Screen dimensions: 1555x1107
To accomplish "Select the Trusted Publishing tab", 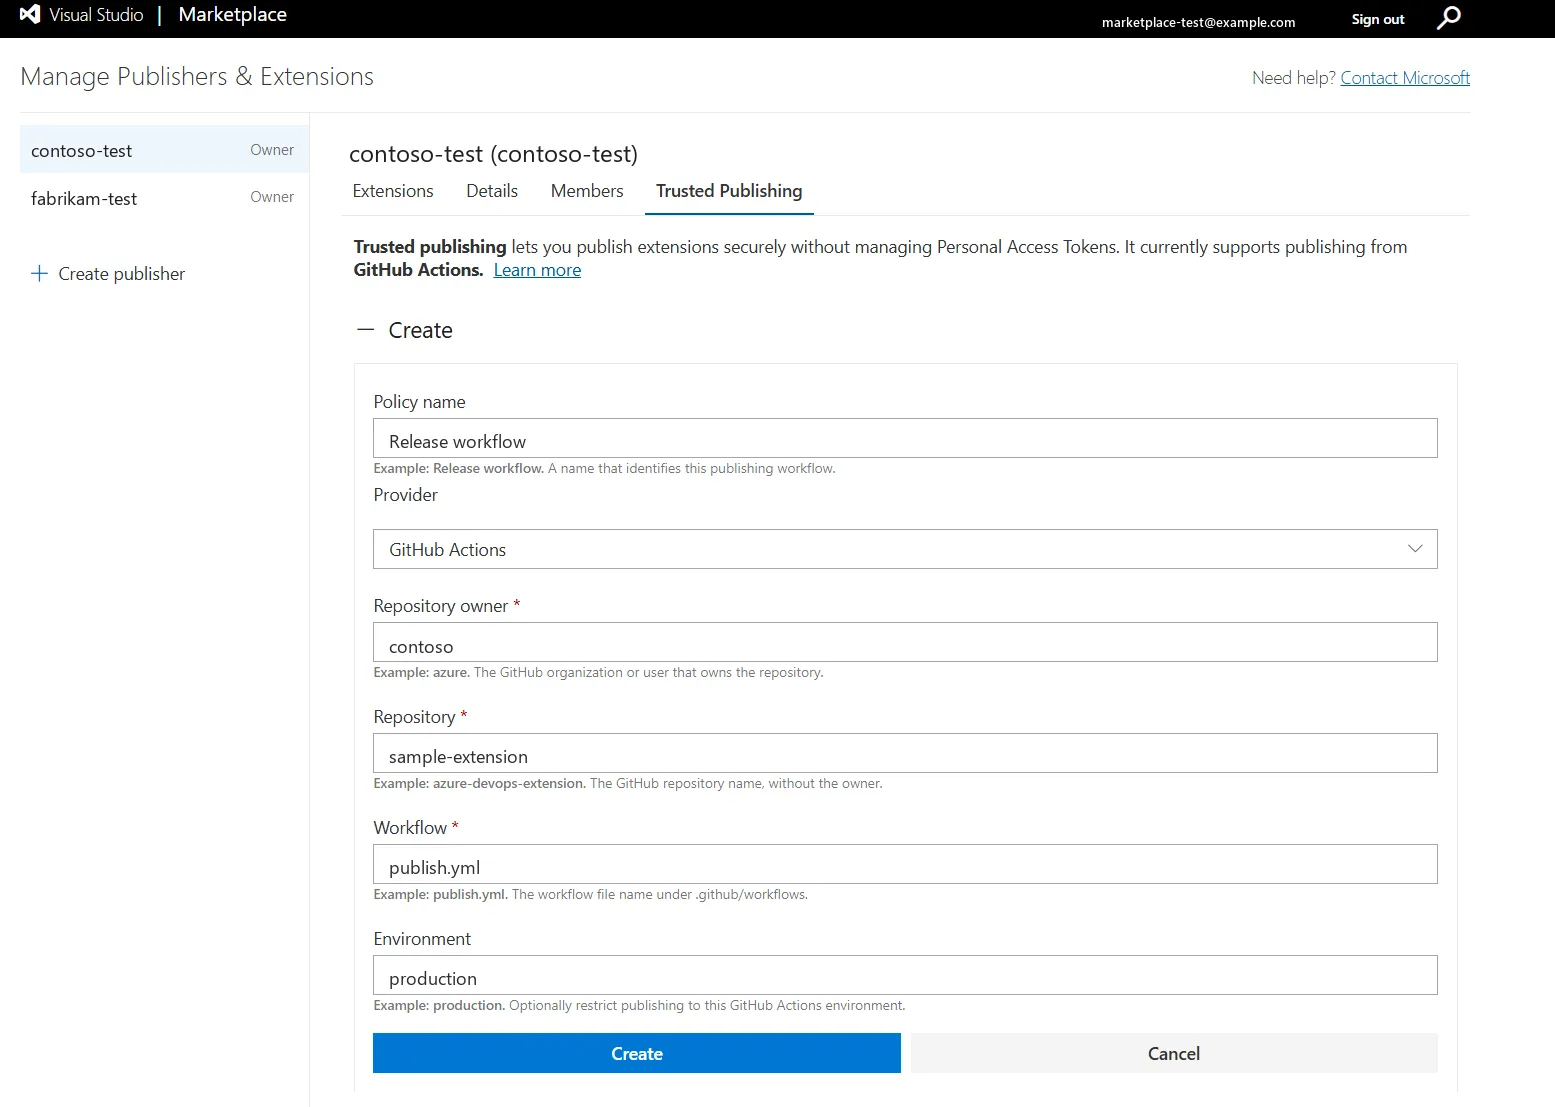I will point(729,191).
